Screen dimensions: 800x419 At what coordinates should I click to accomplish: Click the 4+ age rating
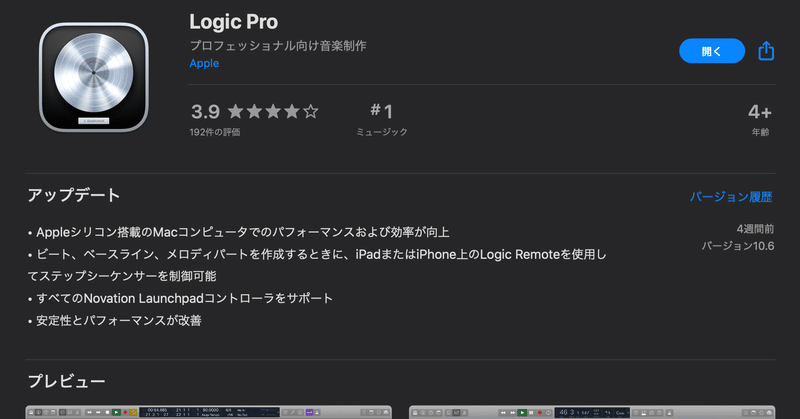[x=760, y=112]
